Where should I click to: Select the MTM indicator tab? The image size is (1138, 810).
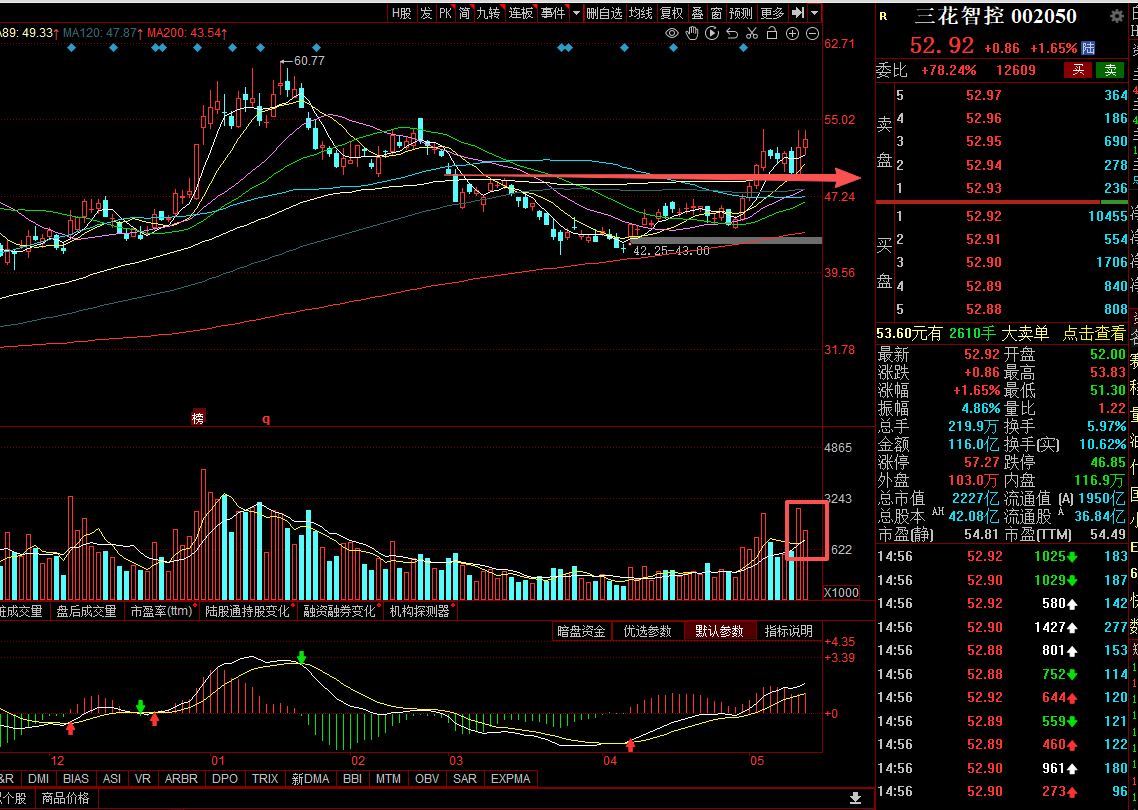click(x=388, y=778)
